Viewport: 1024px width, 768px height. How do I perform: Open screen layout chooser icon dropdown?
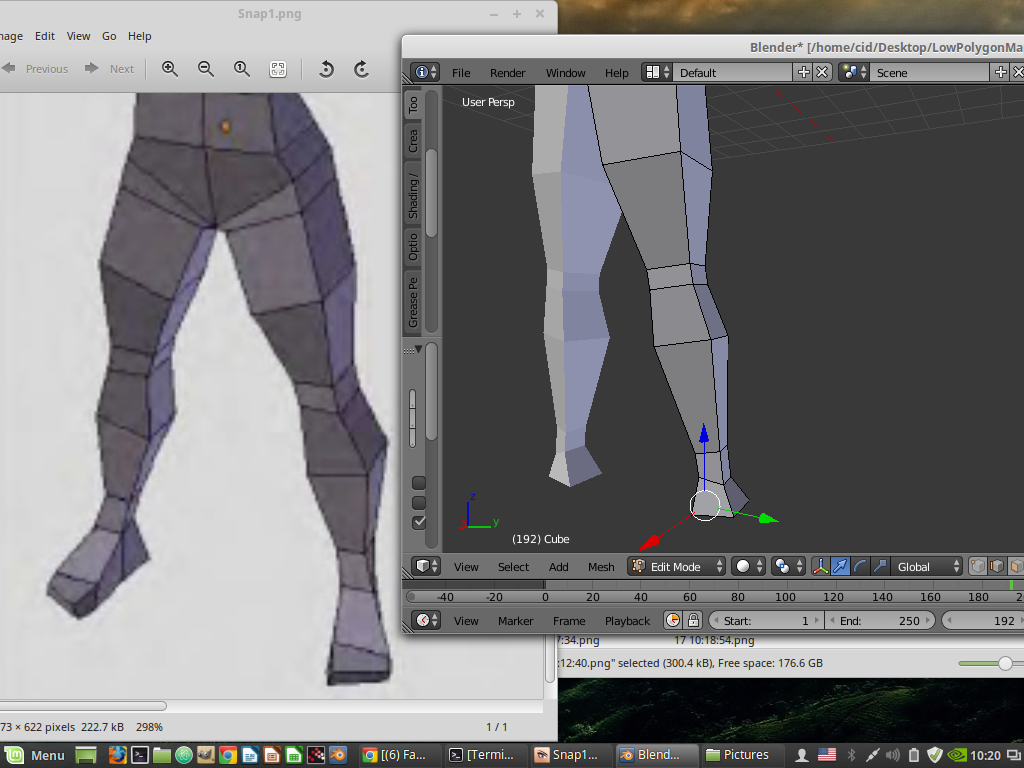(656, 72)
